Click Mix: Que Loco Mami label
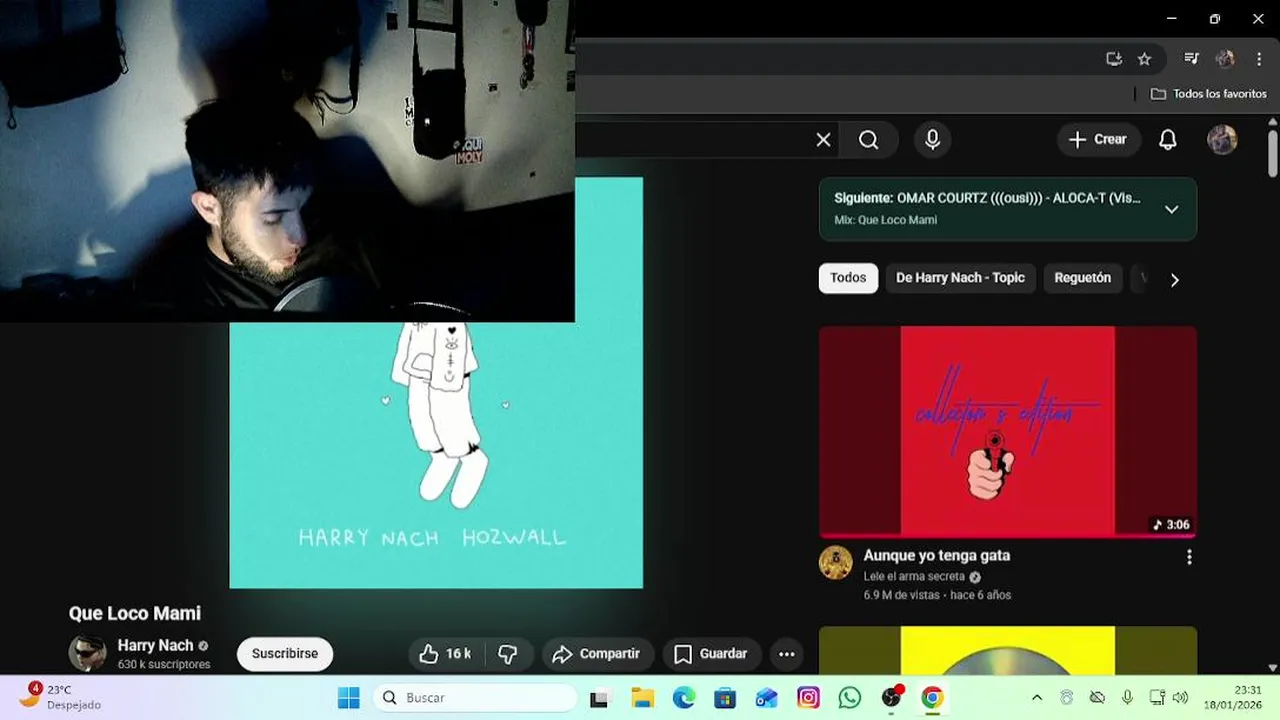The width and height of the screenshot is (1280, 720). [885, 220]
